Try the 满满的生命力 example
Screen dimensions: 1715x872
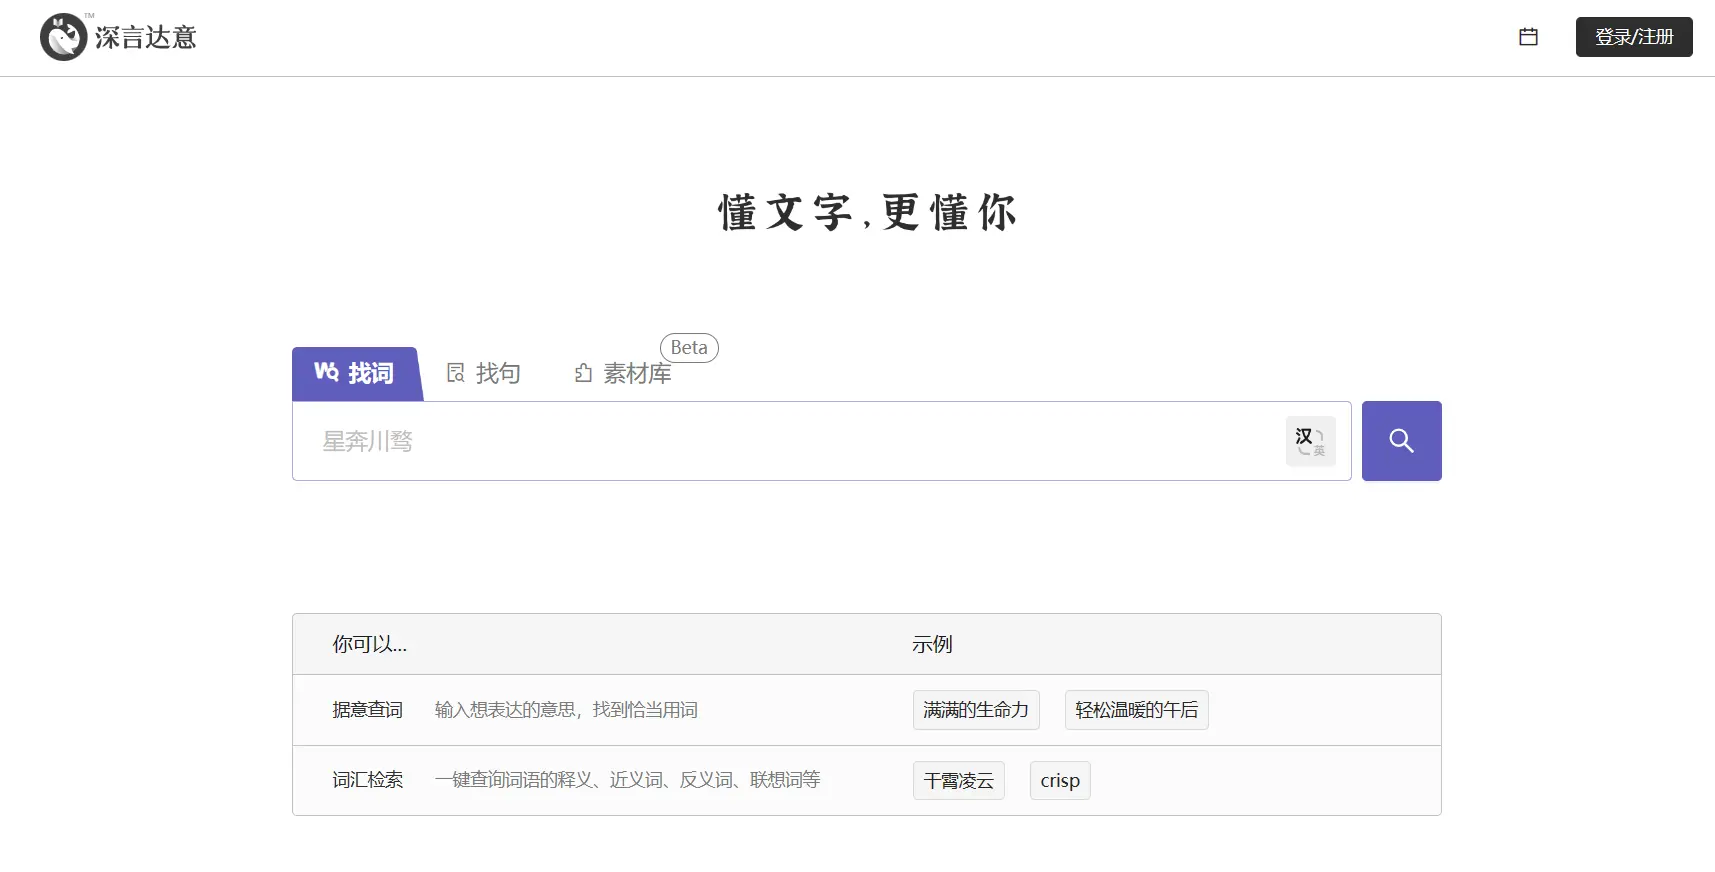[976, 710]
